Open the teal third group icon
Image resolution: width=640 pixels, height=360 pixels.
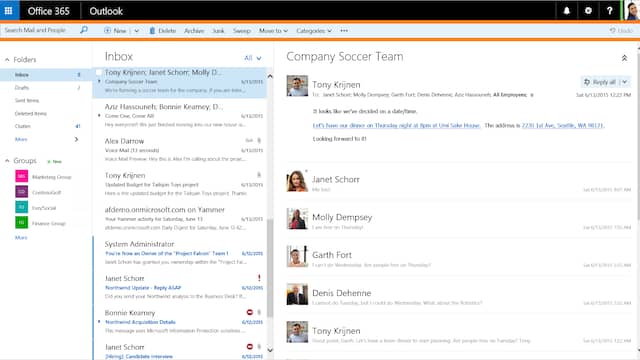tap(22, 207)
